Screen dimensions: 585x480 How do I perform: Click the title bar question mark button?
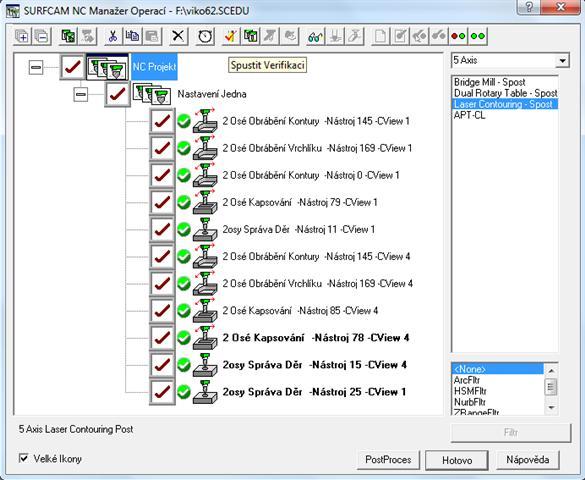530,7
